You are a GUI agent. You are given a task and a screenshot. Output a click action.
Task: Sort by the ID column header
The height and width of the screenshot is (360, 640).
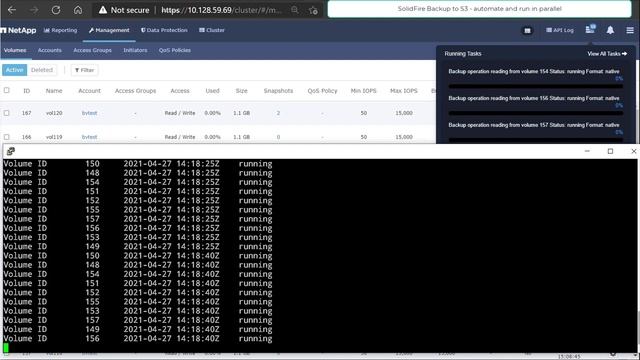(27, 91)
